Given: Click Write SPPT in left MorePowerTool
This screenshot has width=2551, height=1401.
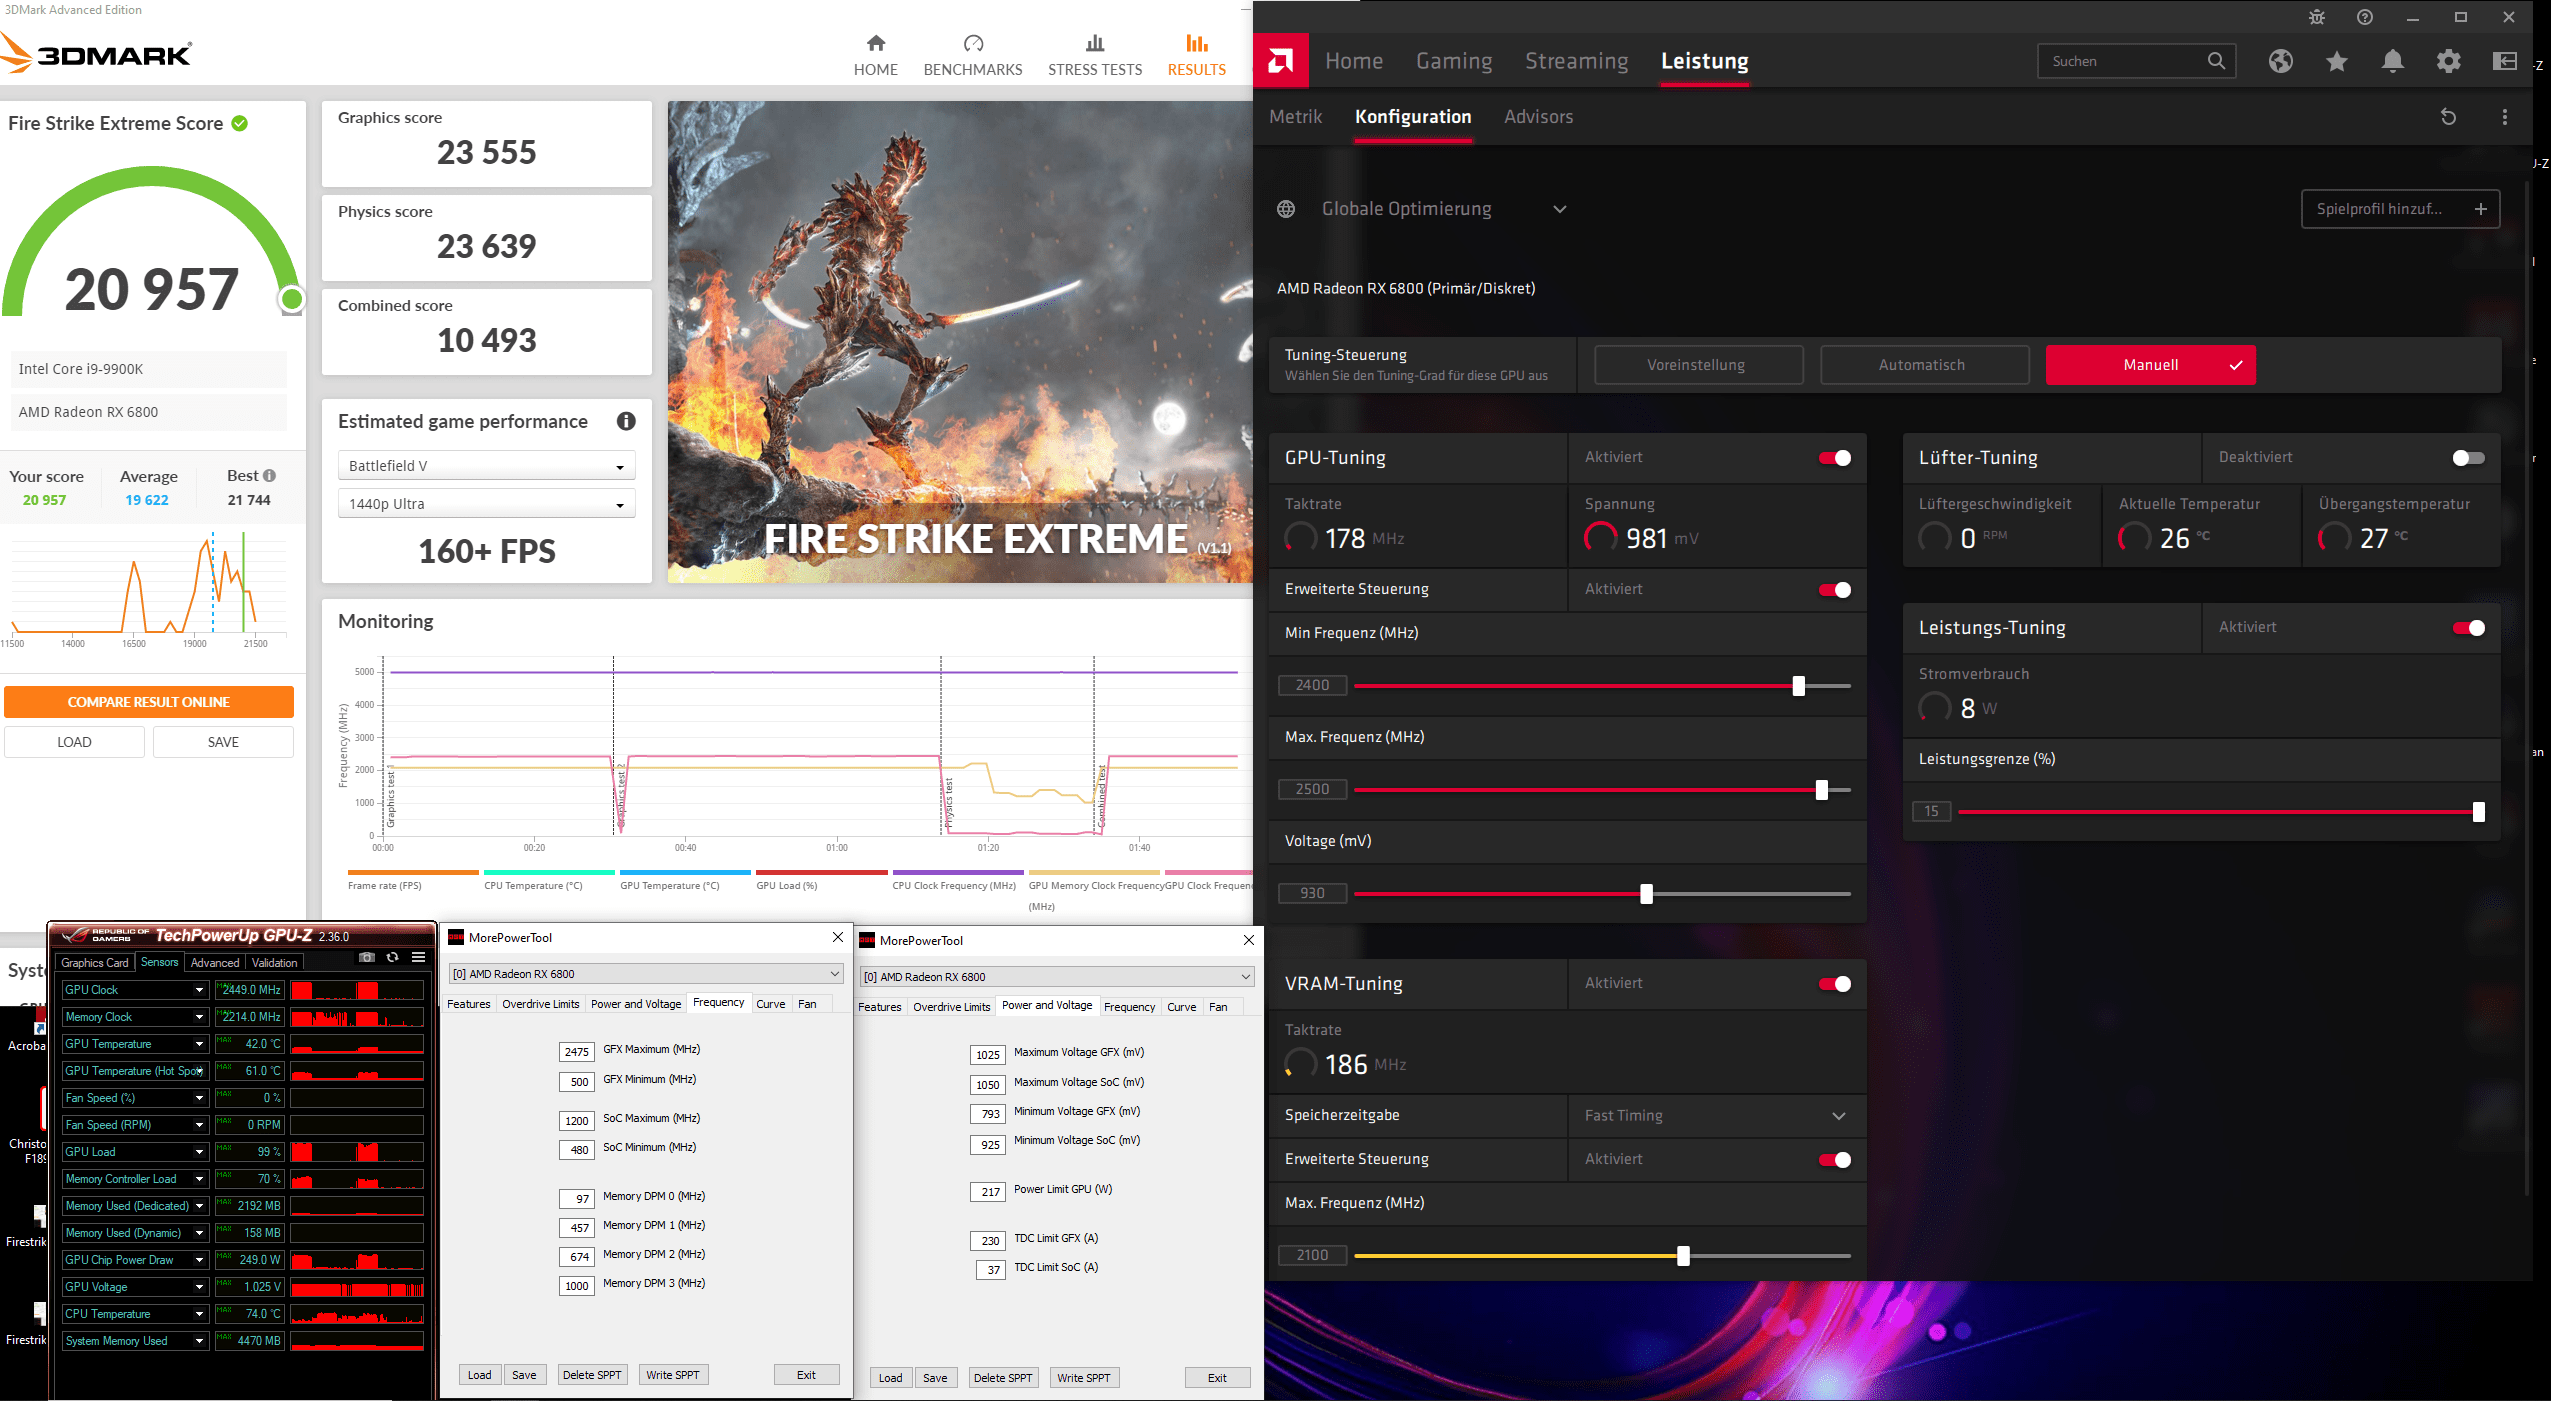Looking at the screenshot, I should click(673, 1375).
